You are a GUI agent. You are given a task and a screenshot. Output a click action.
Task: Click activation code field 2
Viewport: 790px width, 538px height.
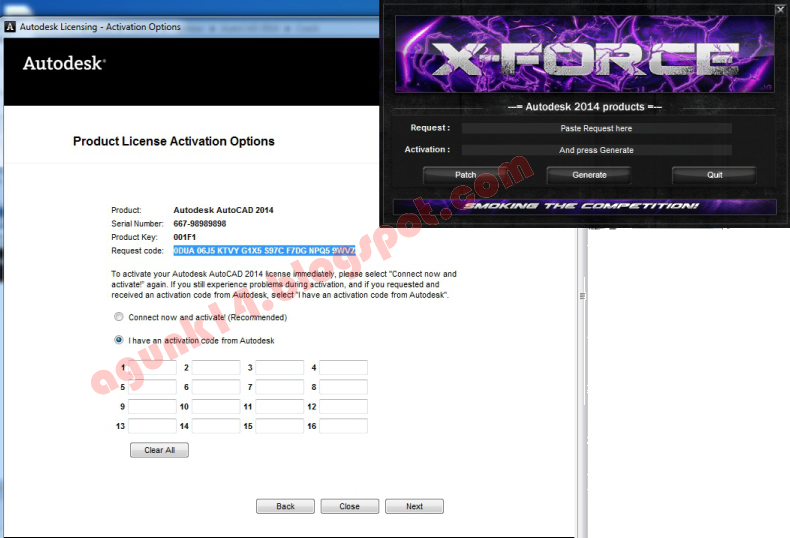point(216,367)
